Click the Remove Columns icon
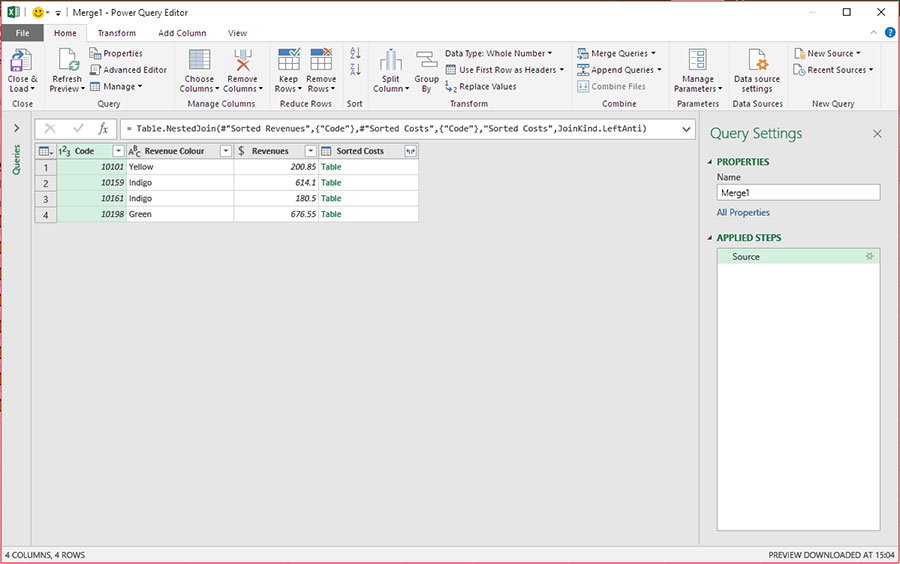This screenshot has height=564, width=900. click(243, 60)
